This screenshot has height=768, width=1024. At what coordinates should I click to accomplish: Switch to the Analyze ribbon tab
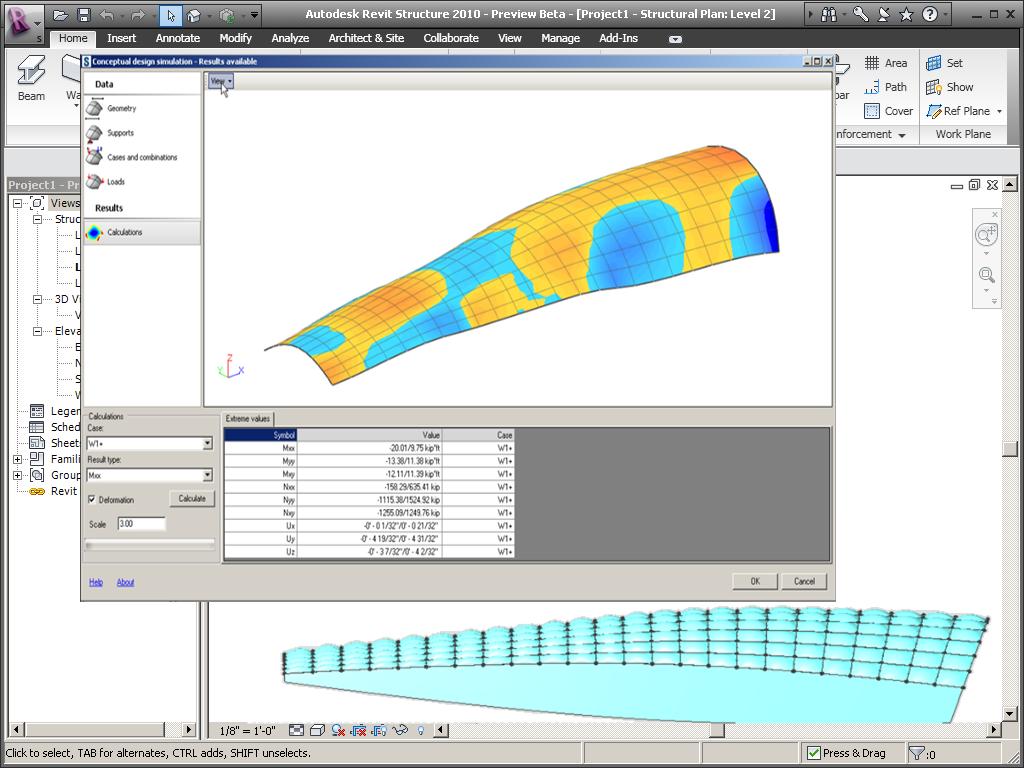(x=290, y=38)
